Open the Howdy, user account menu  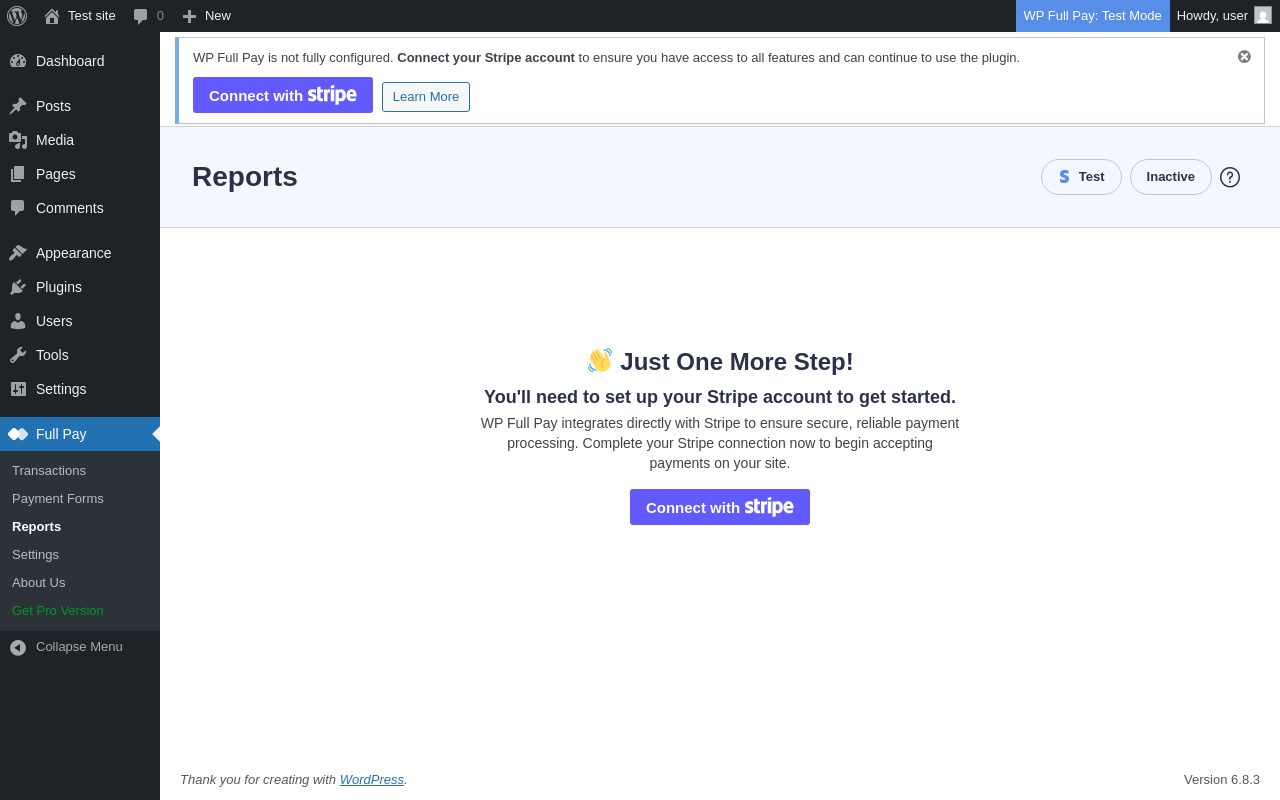click(1225, 16)
